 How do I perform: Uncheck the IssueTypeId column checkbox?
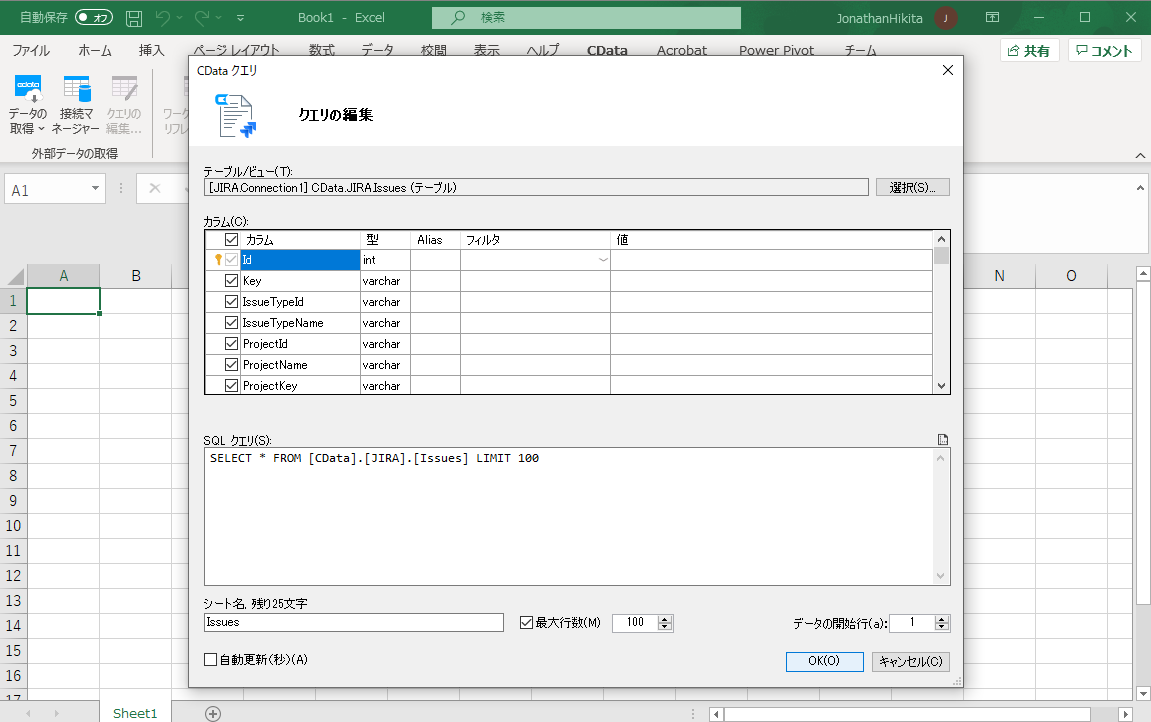tap(231, 302)
